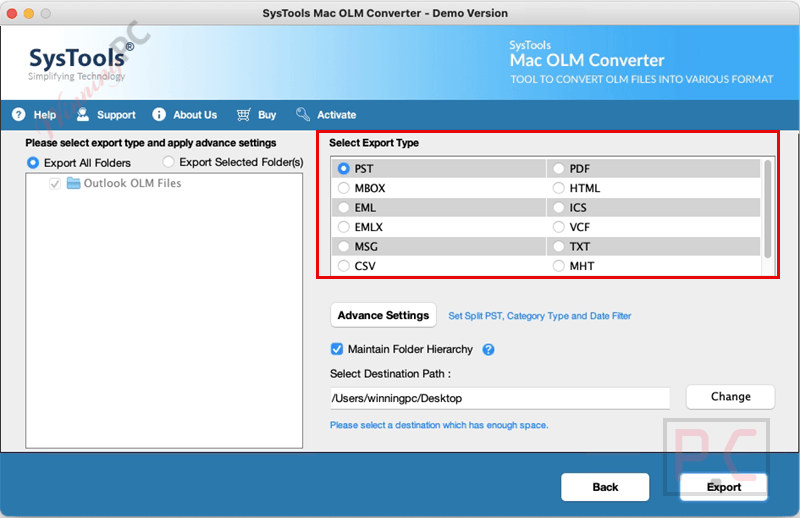
Task: Click the destination path input field
Action: tap(500, 398)
